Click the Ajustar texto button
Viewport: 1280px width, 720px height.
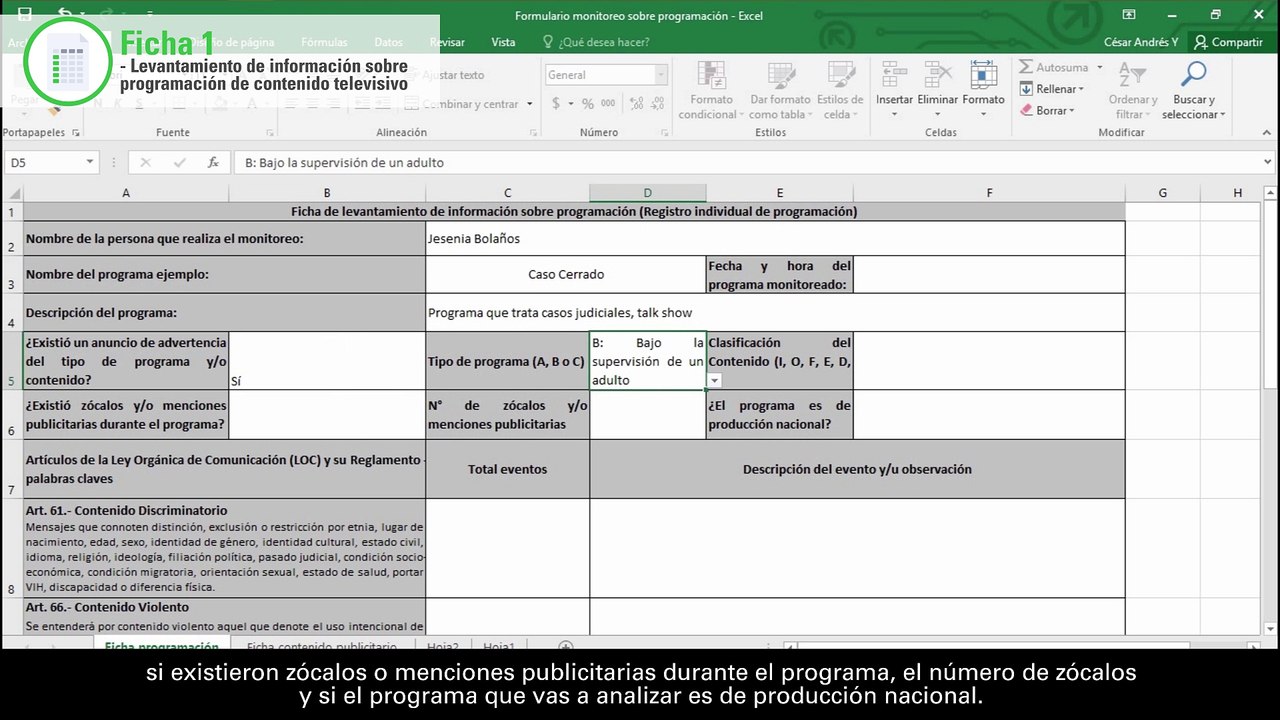coord(445,75)
